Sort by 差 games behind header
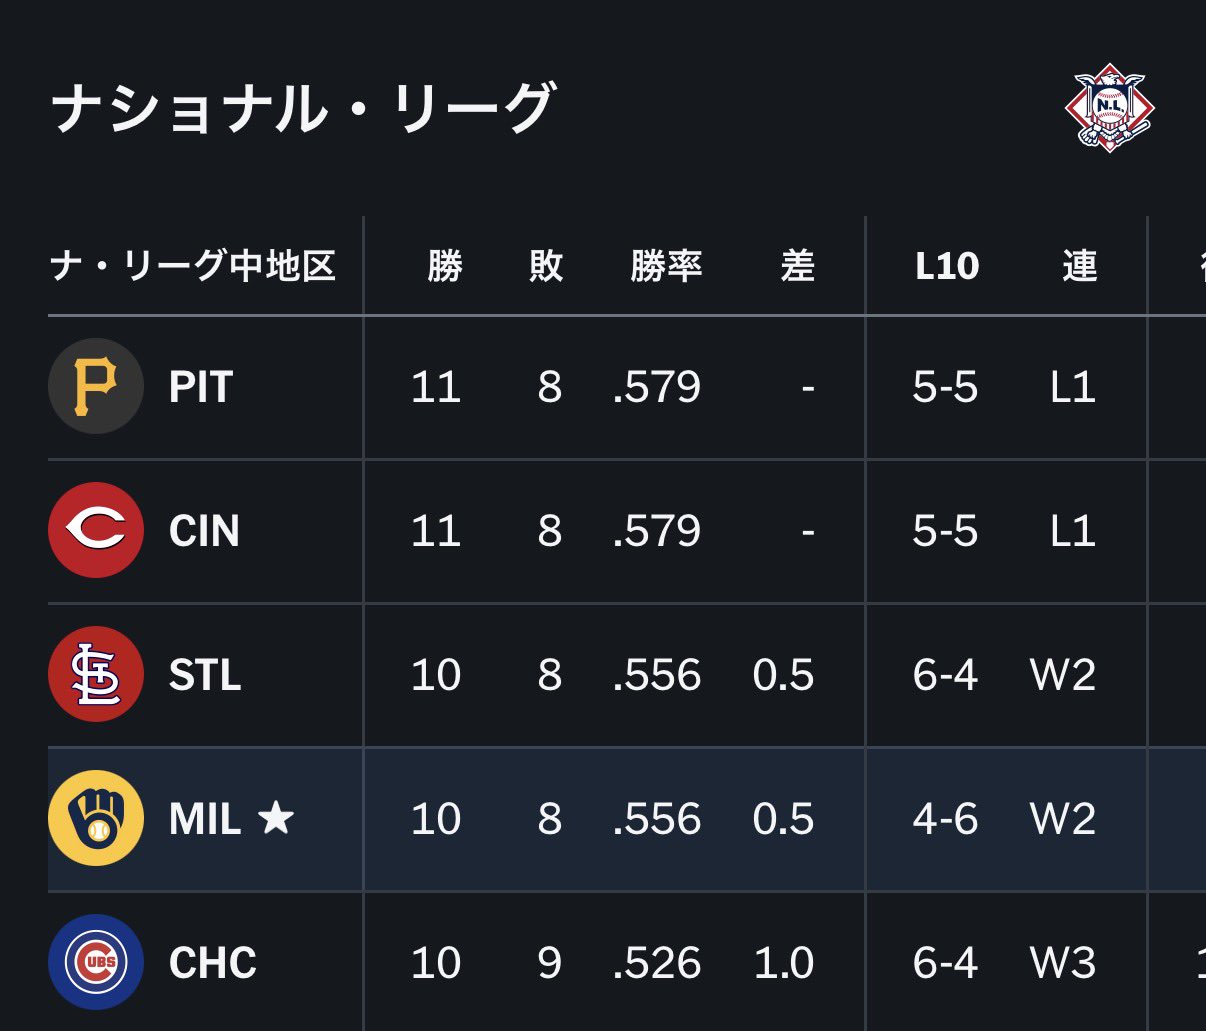Image resolution: width=1206 pixels, height=1031 pixels. (x=797, y=266)
